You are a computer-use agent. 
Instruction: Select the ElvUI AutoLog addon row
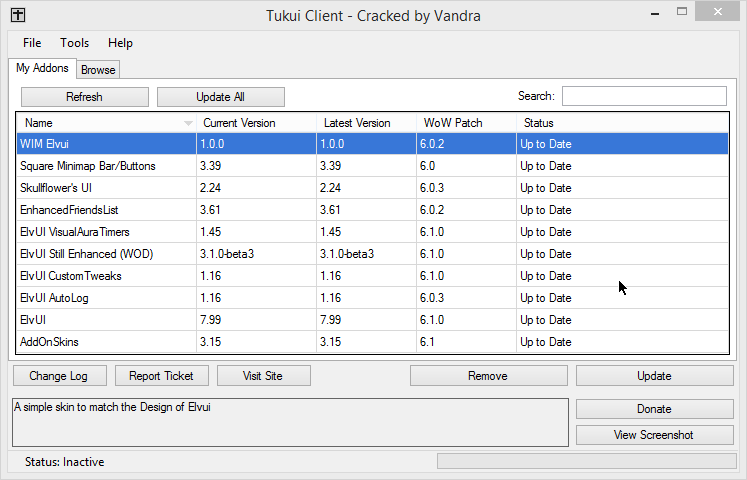(x=106, y=298)
